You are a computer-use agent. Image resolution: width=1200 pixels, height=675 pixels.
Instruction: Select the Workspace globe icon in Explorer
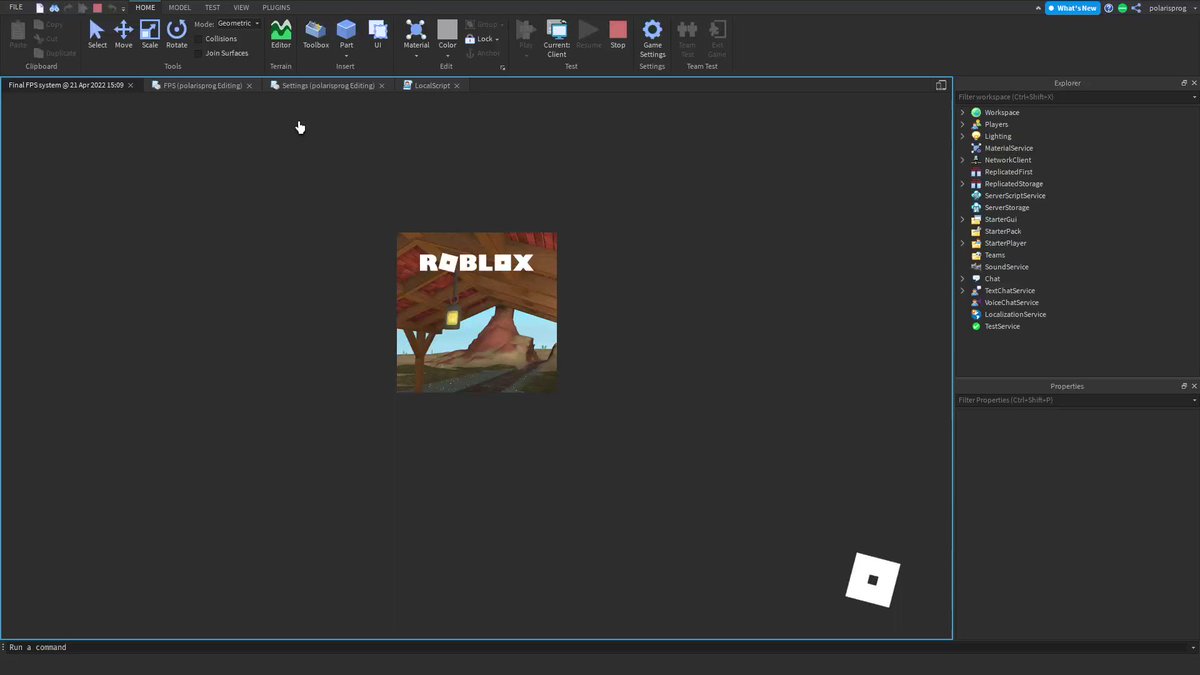976,112
